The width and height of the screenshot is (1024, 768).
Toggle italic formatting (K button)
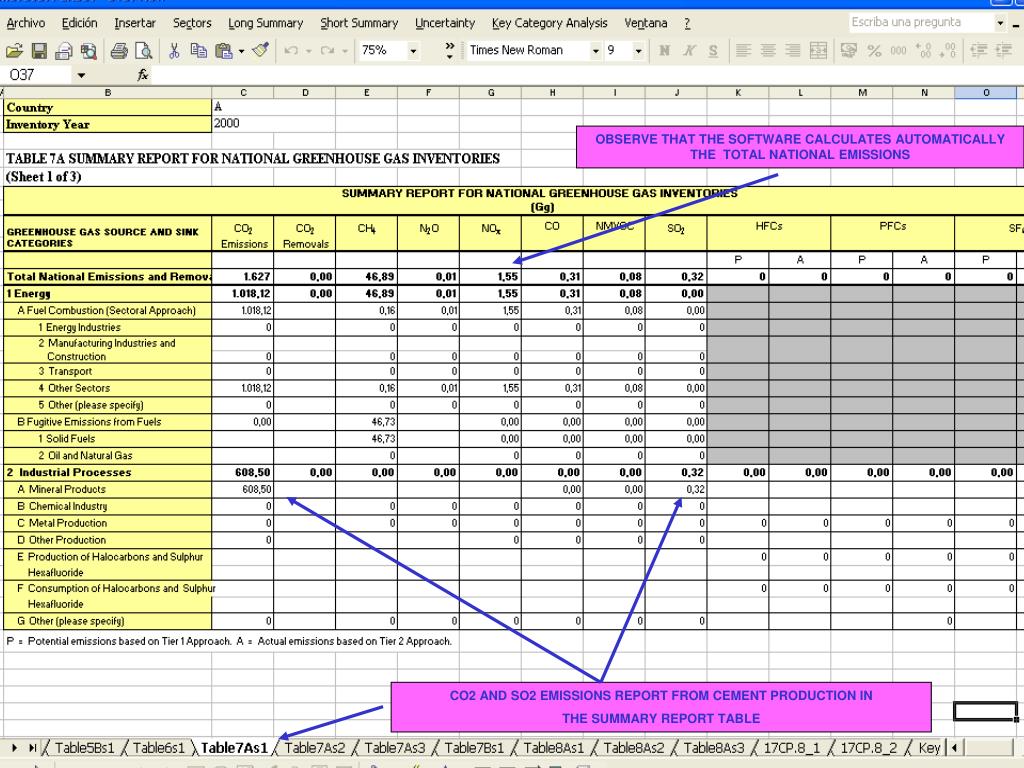(x=689, y=50)
